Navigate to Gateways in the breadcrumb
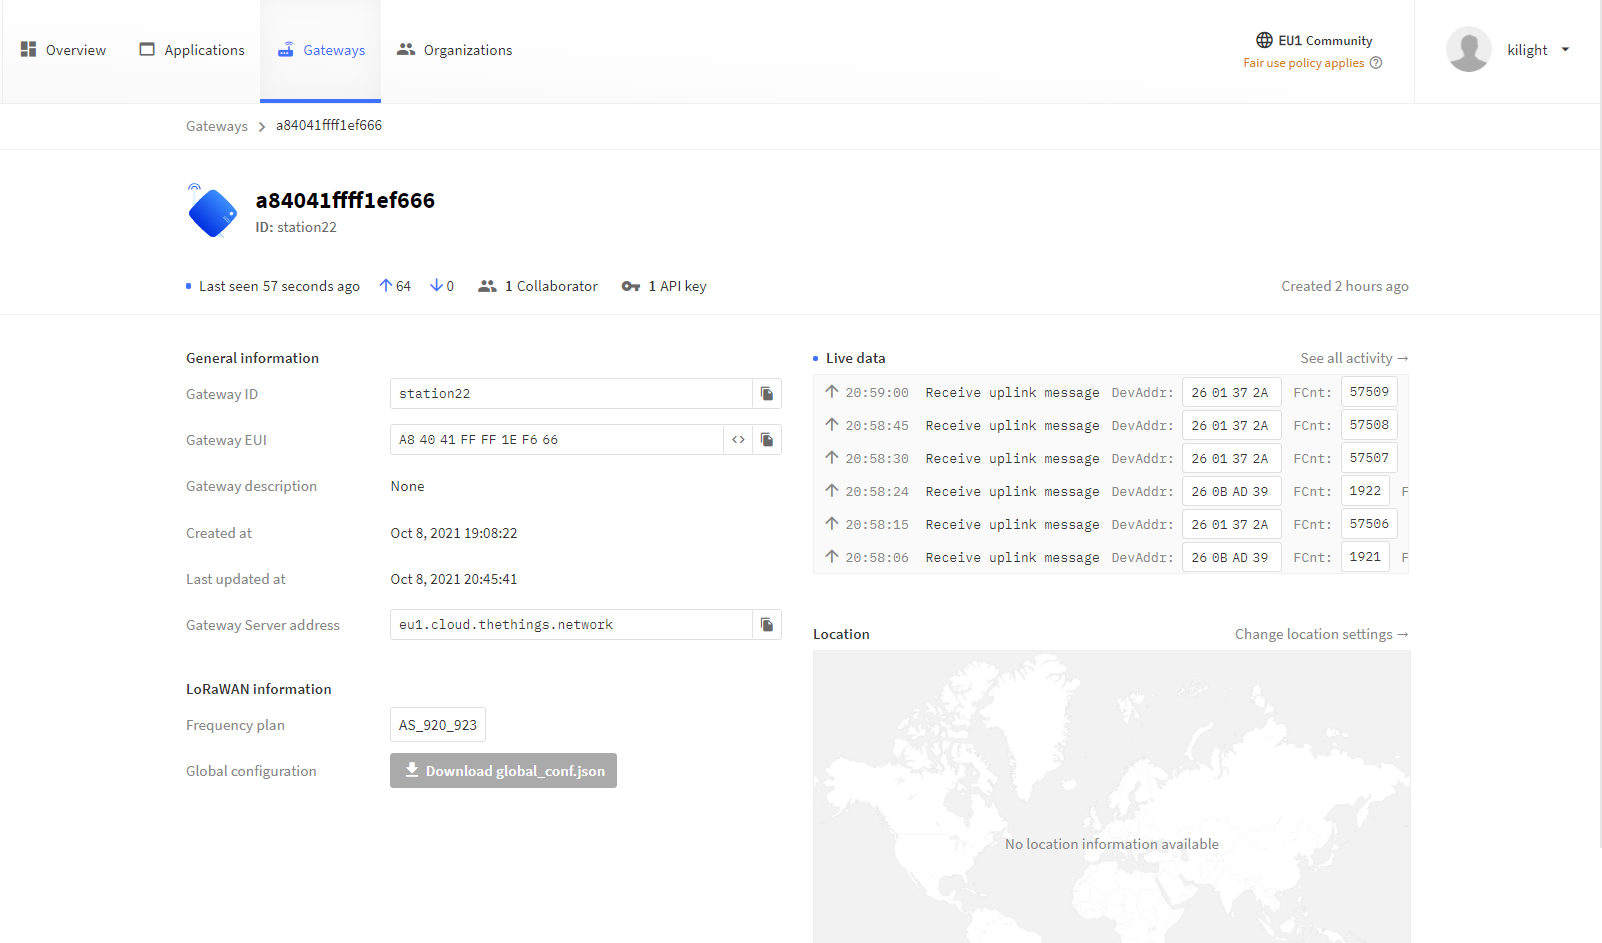This screenshot has width=1602, height=943. [x=216, y=126]
